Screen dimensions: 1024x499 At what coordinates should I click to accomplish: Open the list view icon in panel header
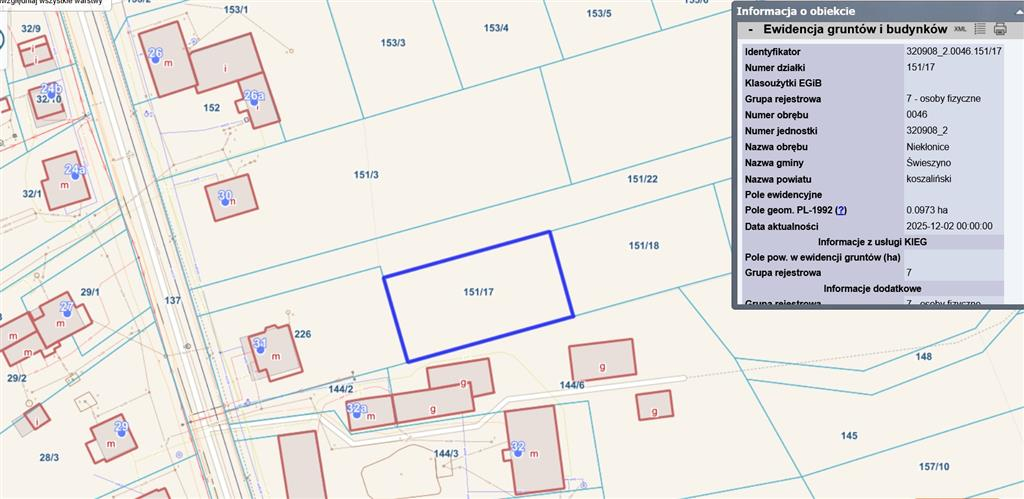pos(980,29)
